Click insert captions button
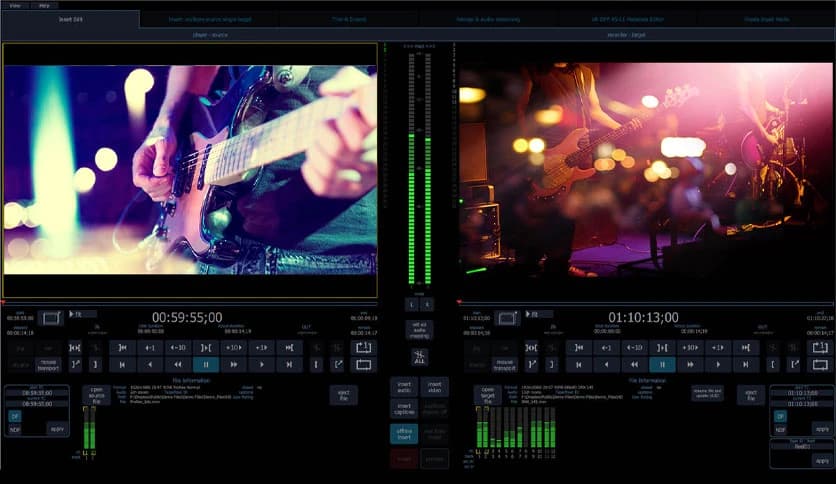 tap(404, 409)
